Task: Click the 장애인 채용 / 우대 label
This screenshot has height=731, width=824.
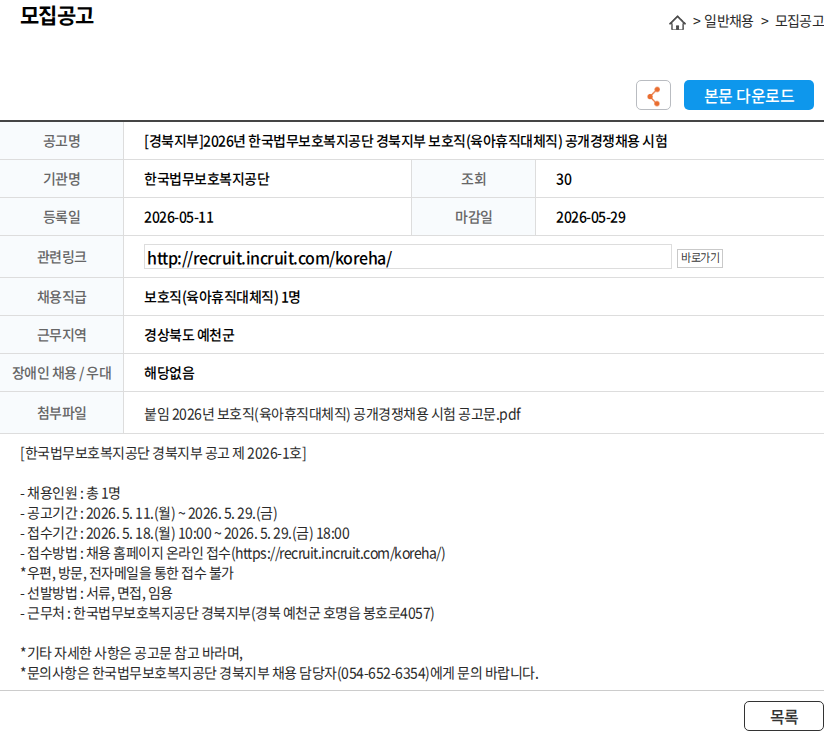Action: pos(61,373)
